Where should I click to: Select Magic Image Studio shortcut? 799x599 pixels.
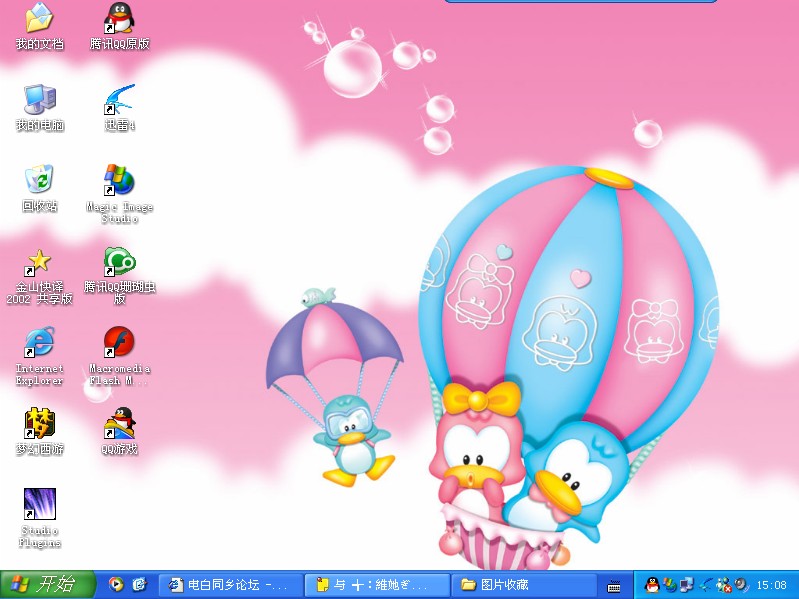[119, 181]
